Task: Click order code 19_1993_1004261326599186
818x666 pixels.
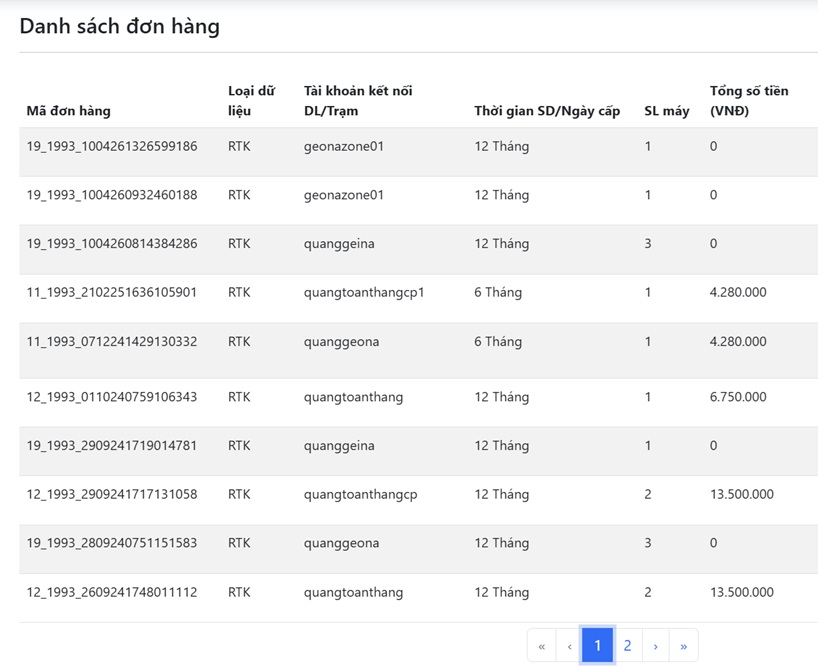Action: click(x=112, y=146)
